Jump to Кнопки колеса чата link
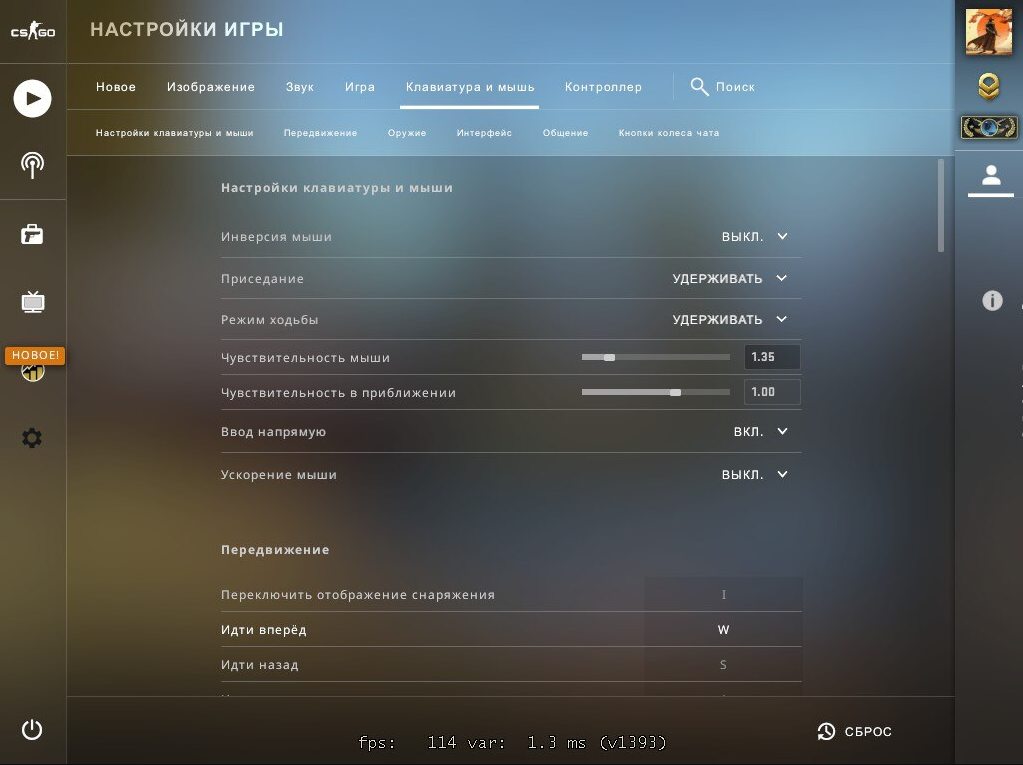Image resolution: width=1023 pixels, height=765 pixels. click(669, 133)
